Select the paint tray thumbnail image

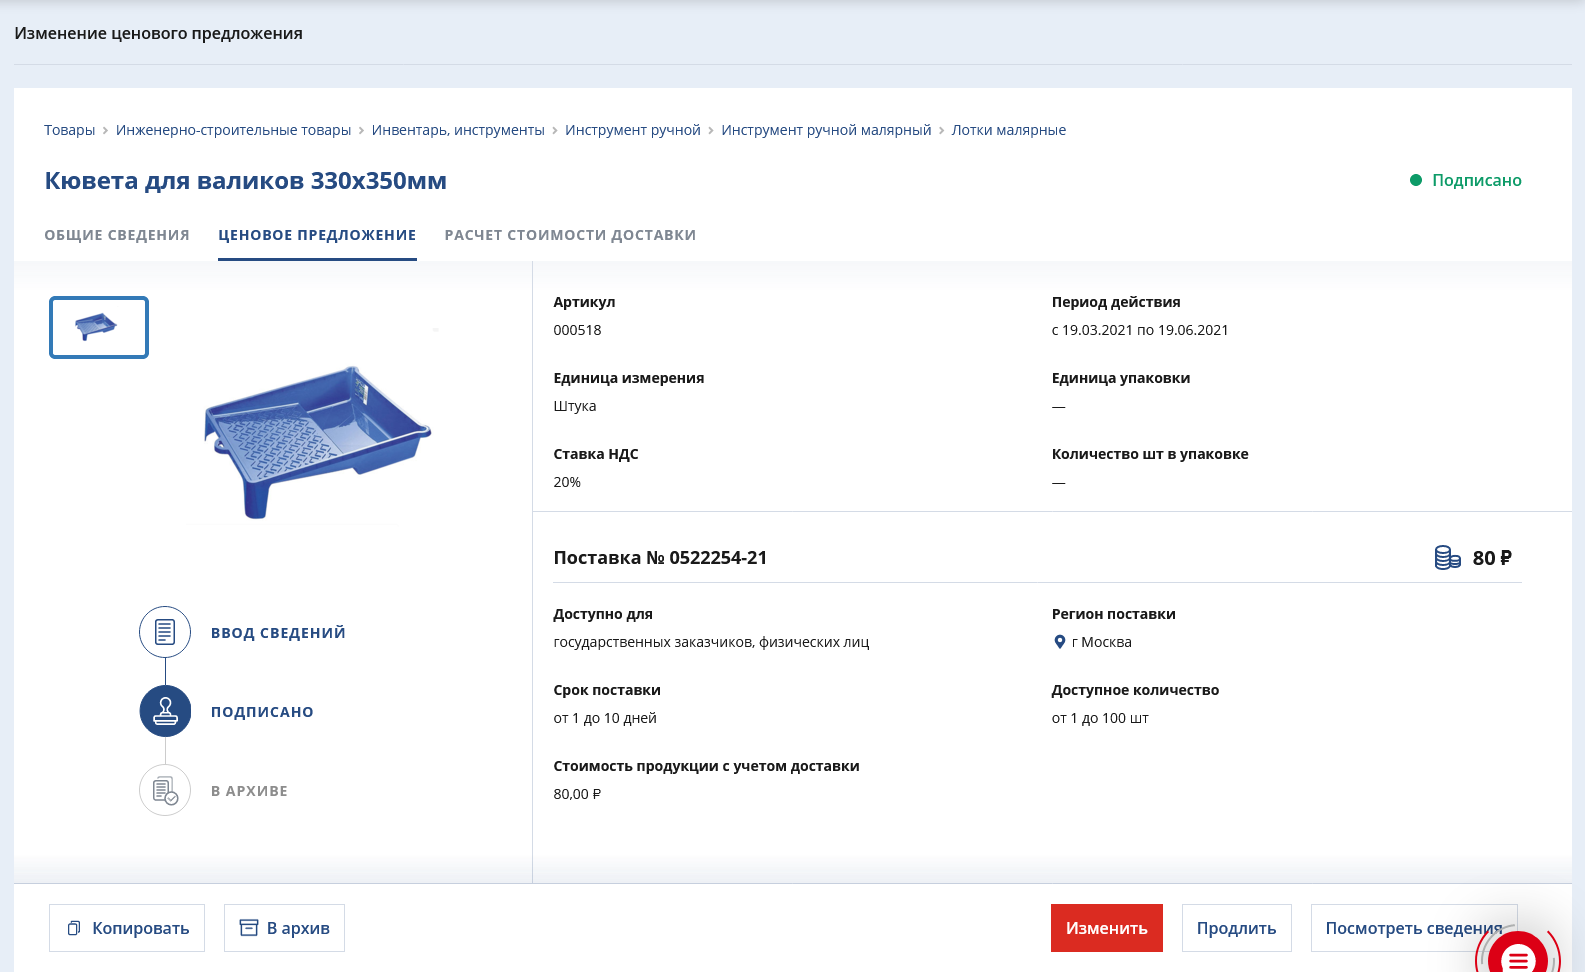point(99,327)
